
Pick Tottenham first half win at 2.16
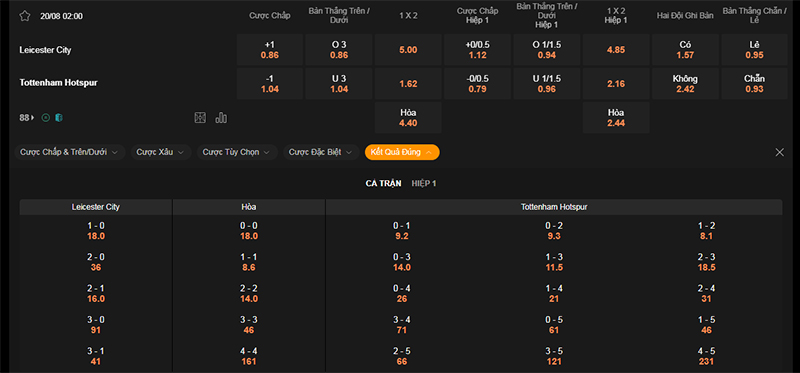click(x=616, y=84)
